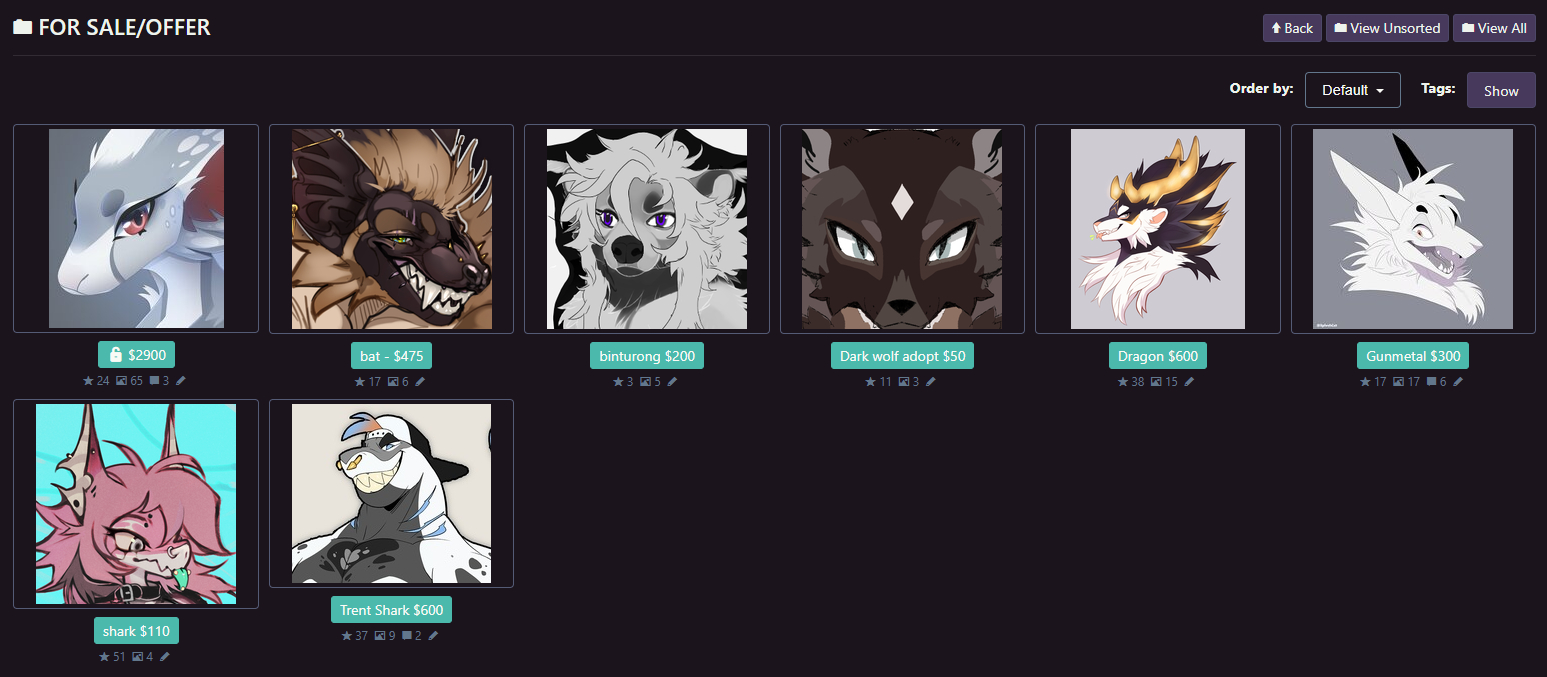
Task: Click the favorites star icon under Dragon $600
Action: click(x=1123, y=382)
